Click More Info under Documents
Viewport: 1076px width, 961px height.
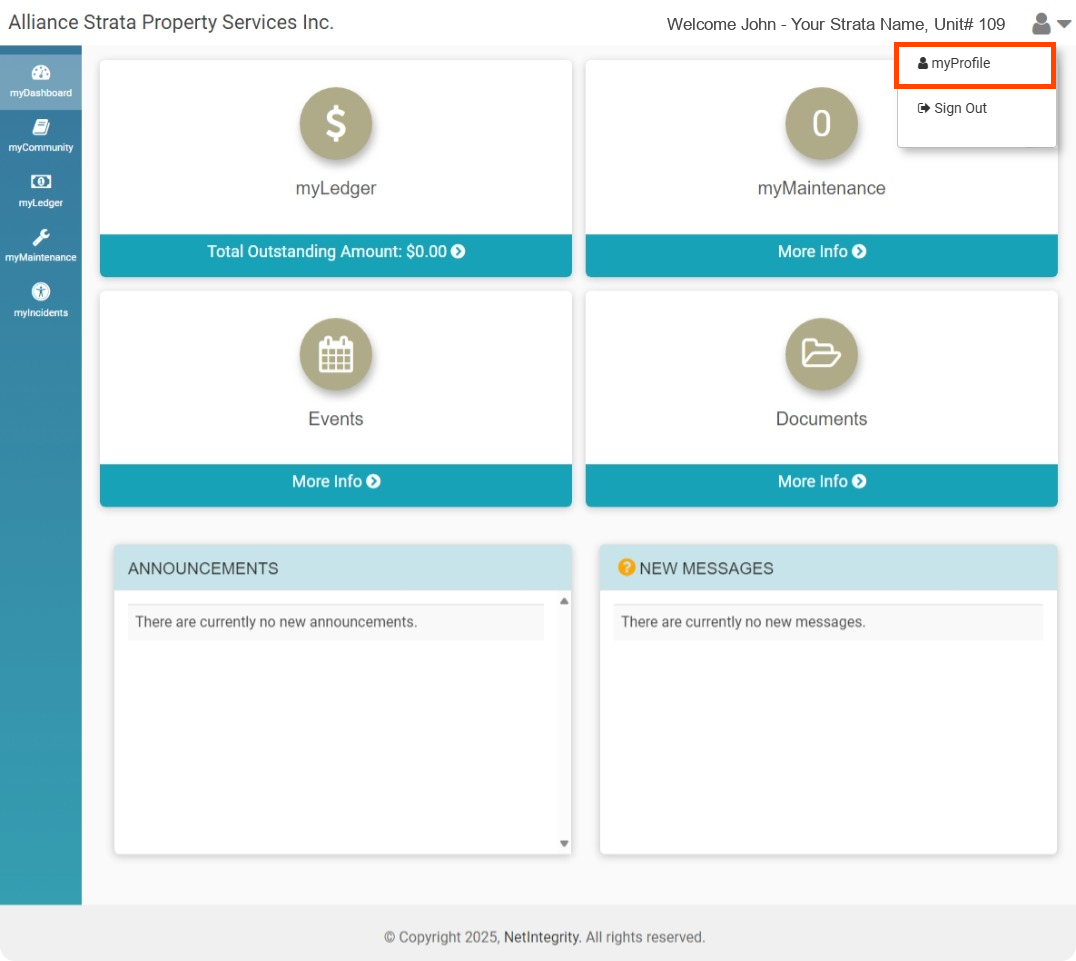tap(821, 482)
